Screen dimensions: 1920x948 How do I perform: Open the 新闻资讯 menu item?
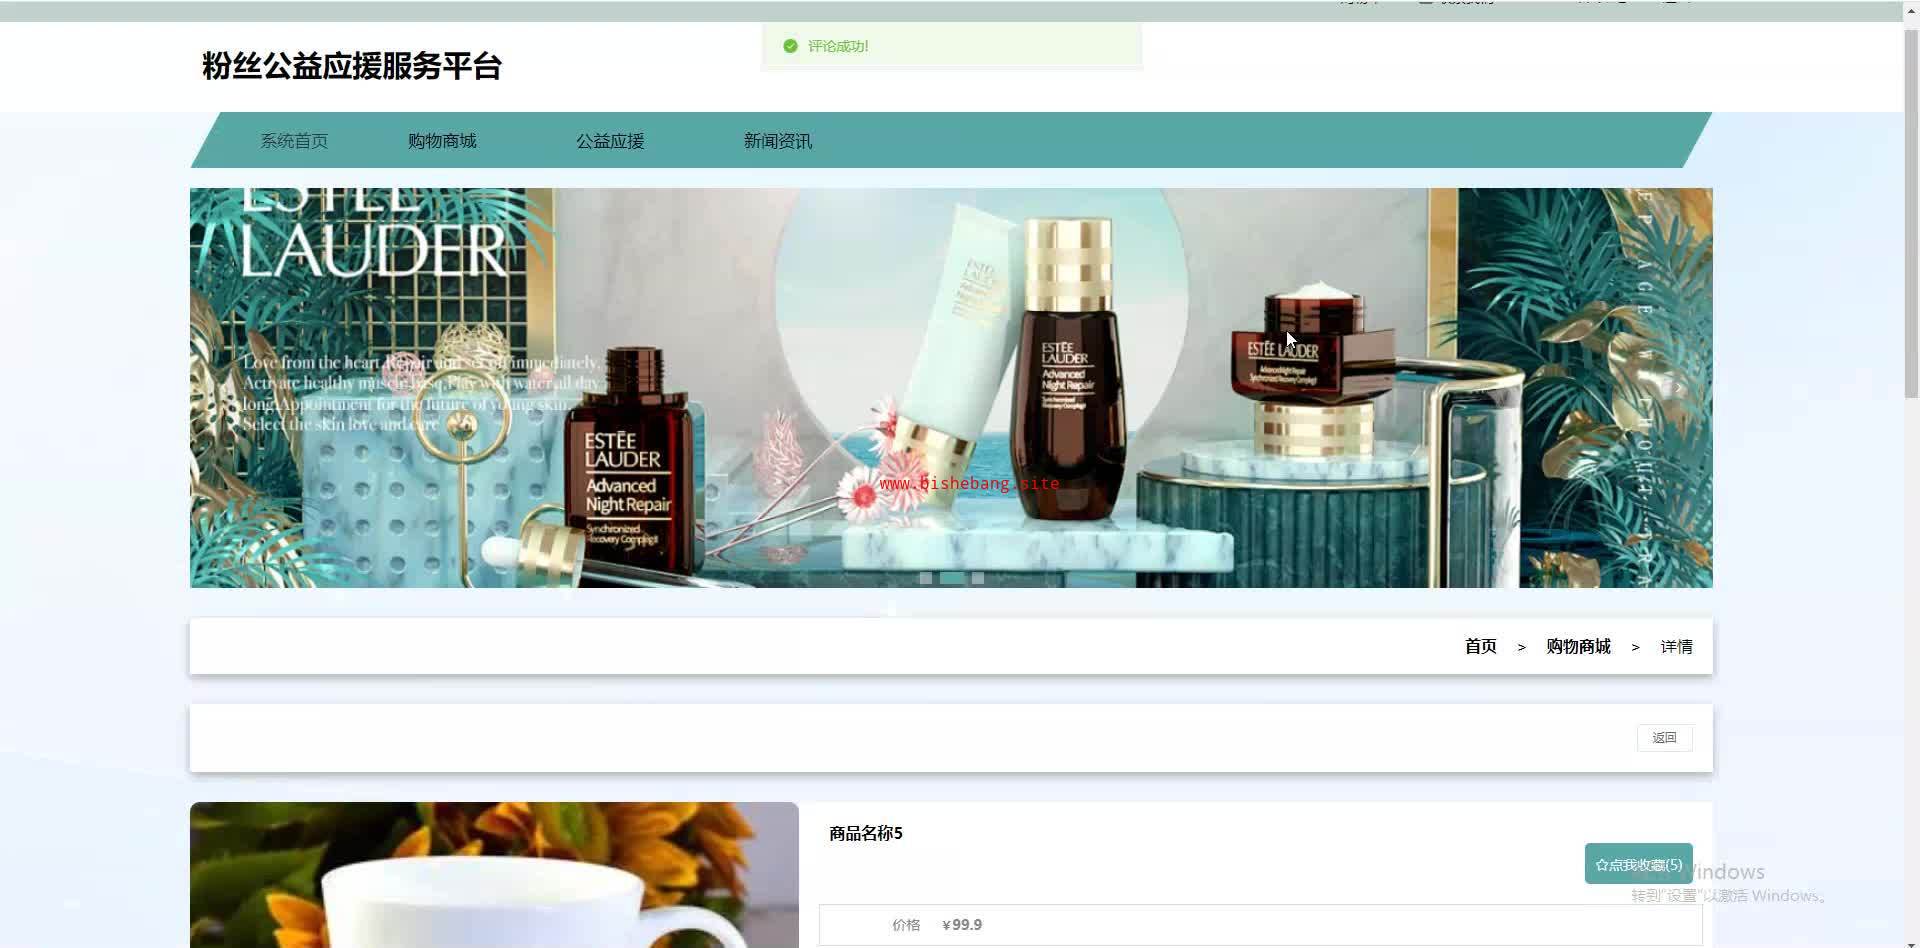tap(778, 141)
